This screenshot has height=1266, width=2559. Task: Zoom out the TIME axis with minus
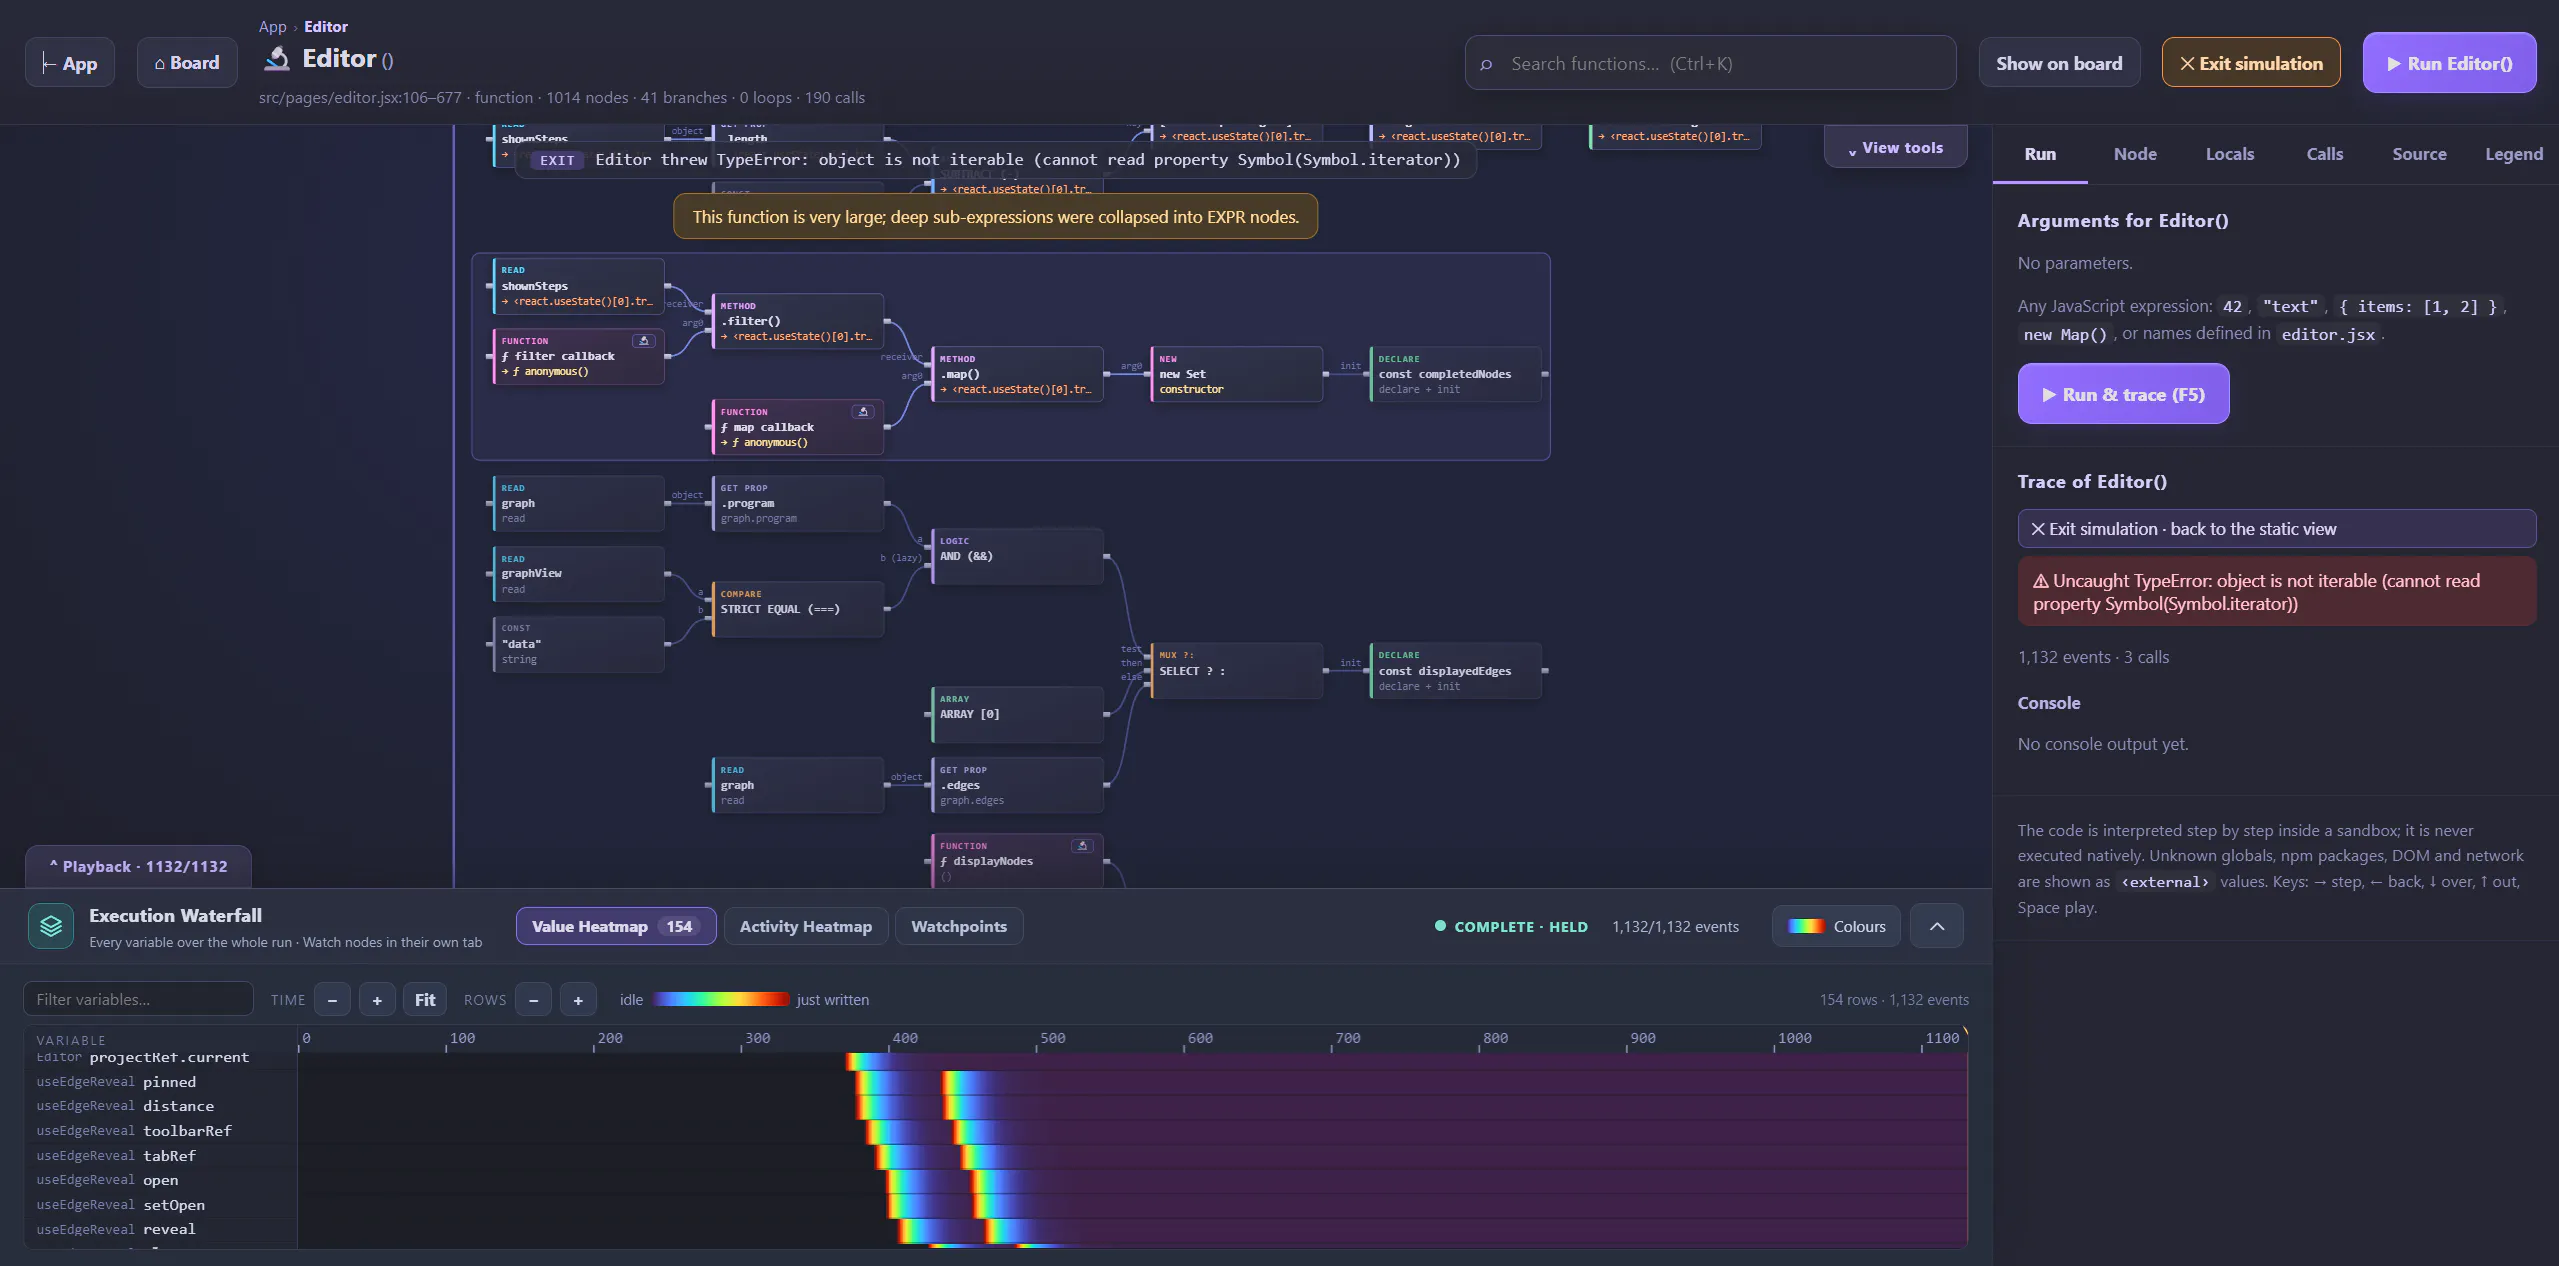[332, 1000]
